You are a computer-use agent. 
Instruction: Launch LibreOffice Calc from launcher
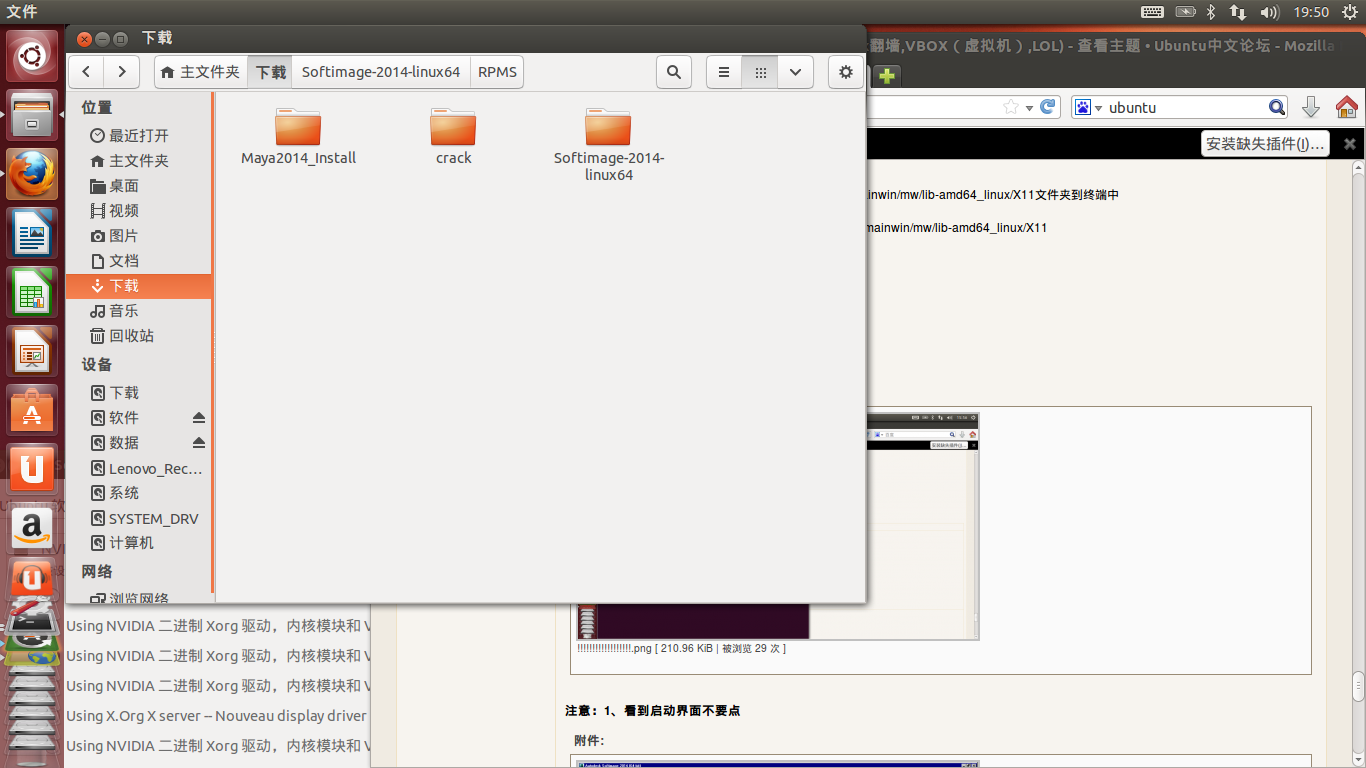(x=32, y=292)
